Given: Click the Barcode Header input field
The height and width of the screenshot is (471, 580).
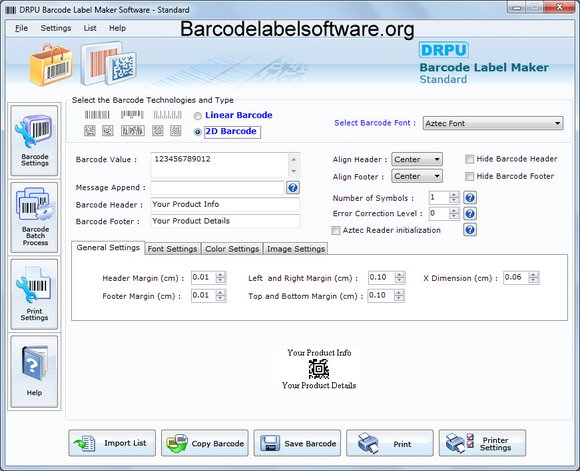Looking at the screenshot, I should (x=225, y=204).
